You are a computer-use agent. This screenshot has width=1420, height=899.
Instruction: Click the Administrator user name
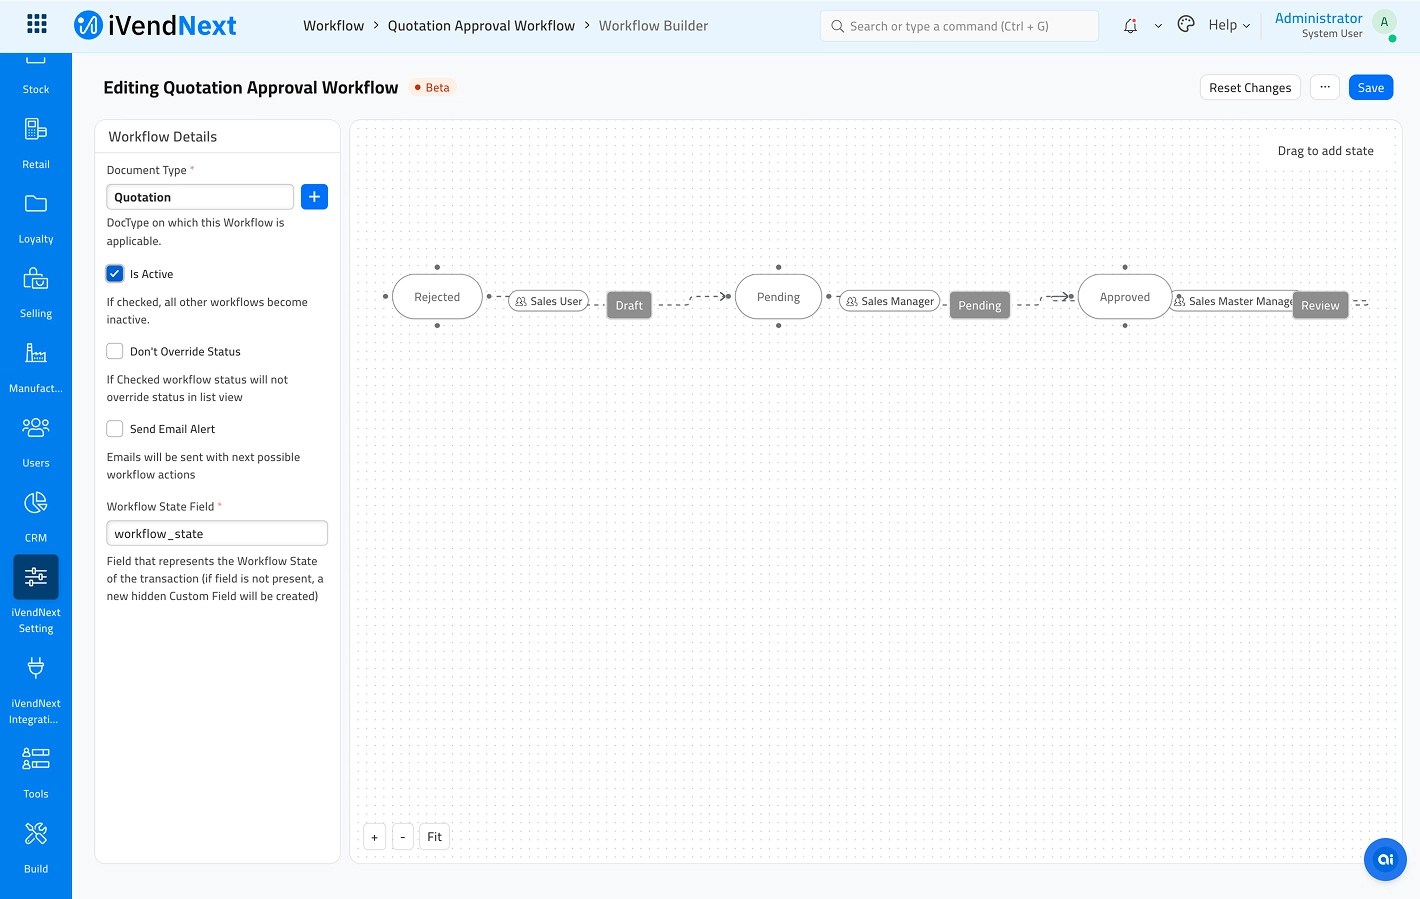1318,18
